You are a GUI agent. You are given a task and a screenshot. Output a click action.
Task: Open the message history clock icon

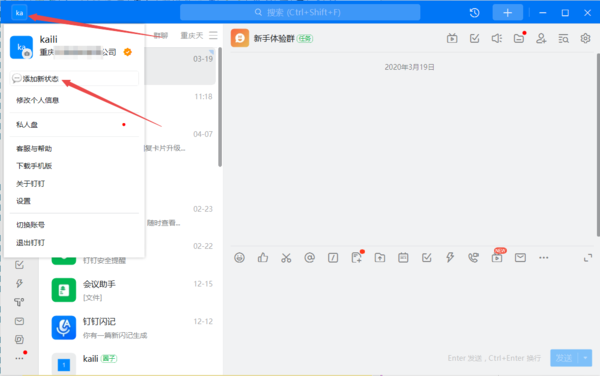474,13
